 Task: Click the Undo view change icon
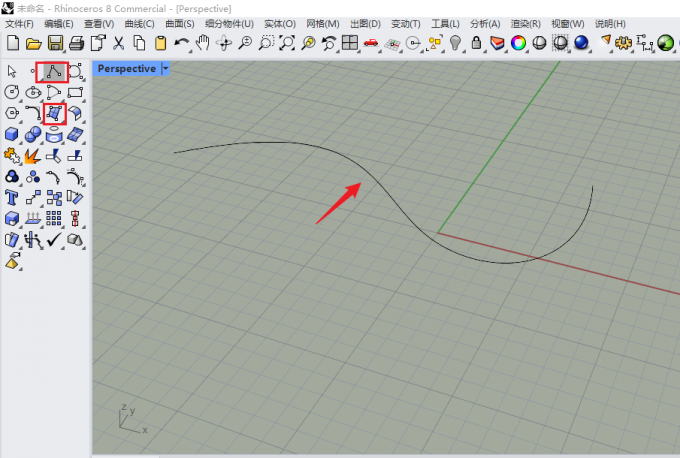click(329, 43)
